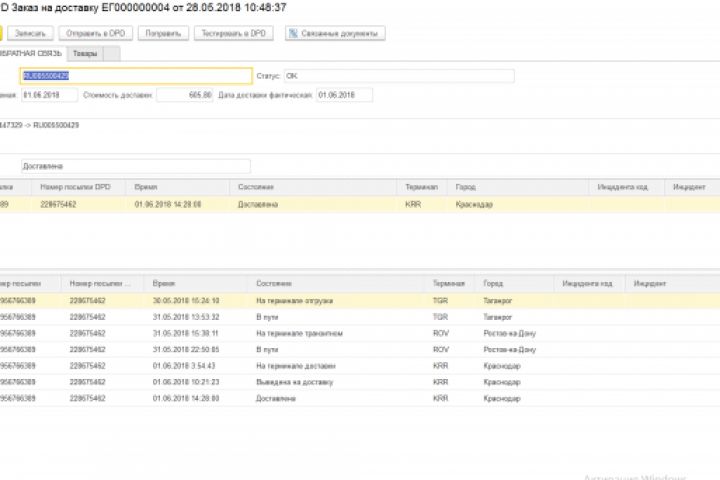Select the row На терминале отгрузки
Viewport: 720px width, 480px height.
coord(360,301)
